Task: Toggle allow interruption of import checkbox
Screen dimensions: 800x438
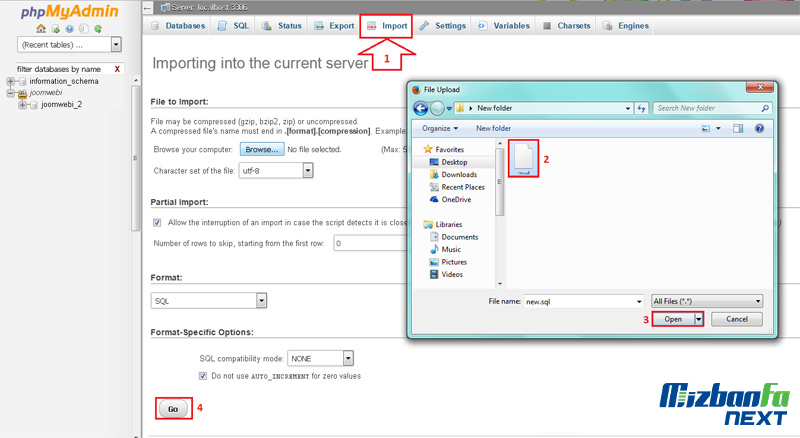Action: pyautogui.click(x=158, y=222)
